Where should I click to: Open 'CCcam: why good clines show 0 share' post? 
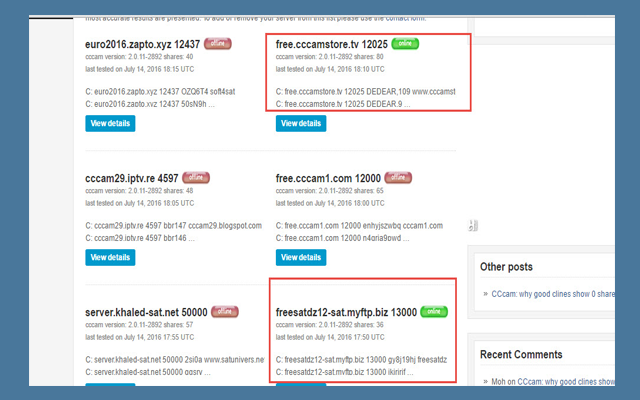553,294
